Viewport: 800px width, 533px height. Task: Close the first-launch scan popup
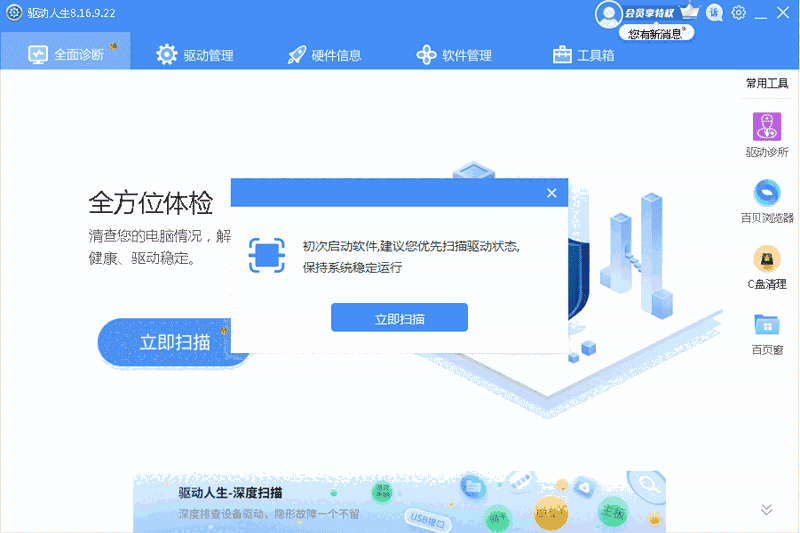pos(552,193)
